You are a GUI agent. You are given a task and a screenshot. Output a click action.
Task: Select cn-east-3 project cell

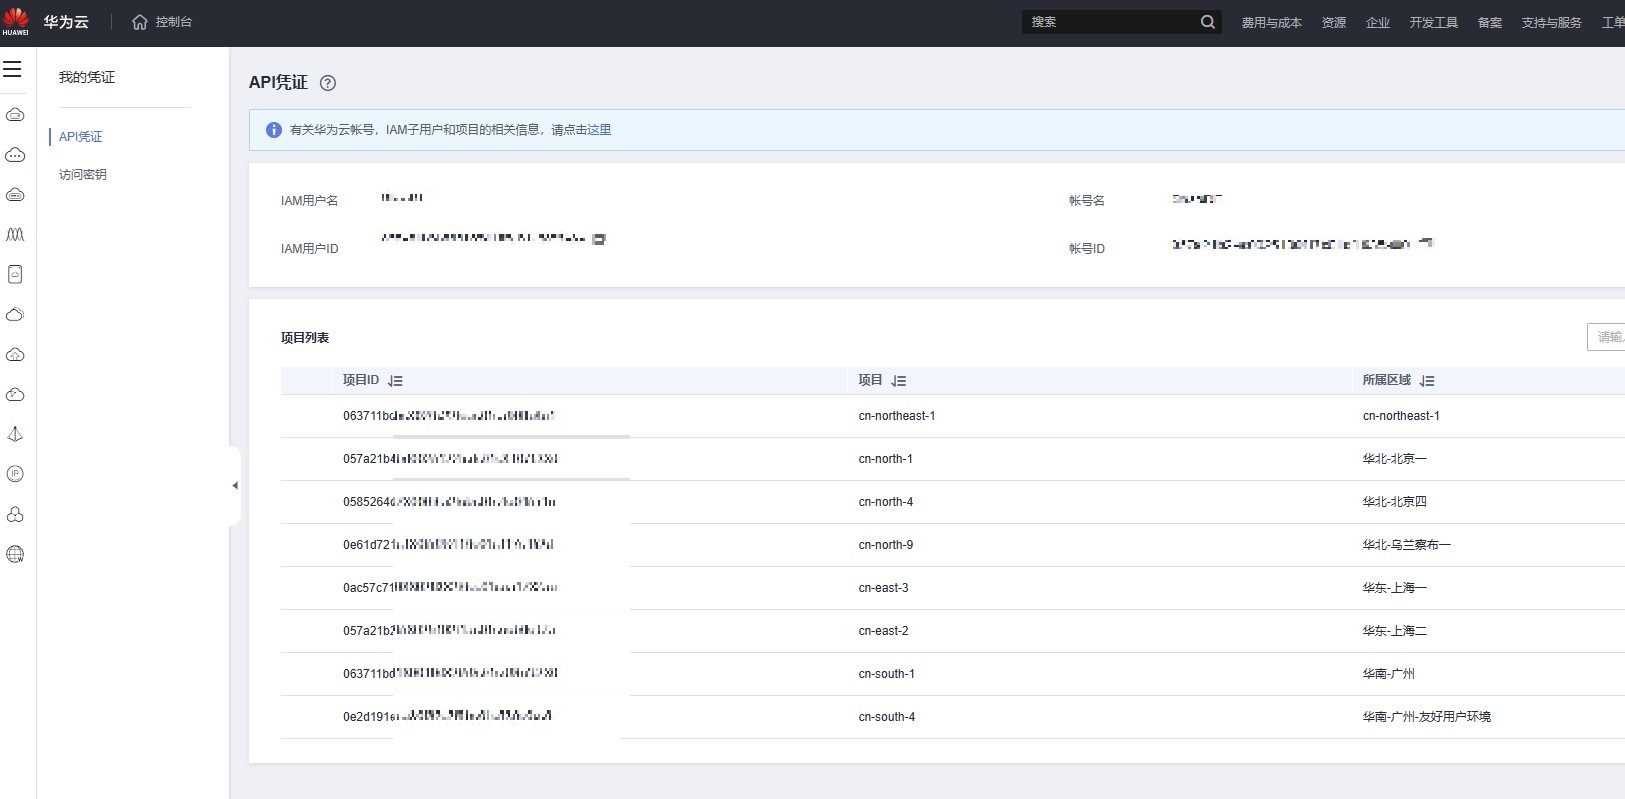(884, 588)
